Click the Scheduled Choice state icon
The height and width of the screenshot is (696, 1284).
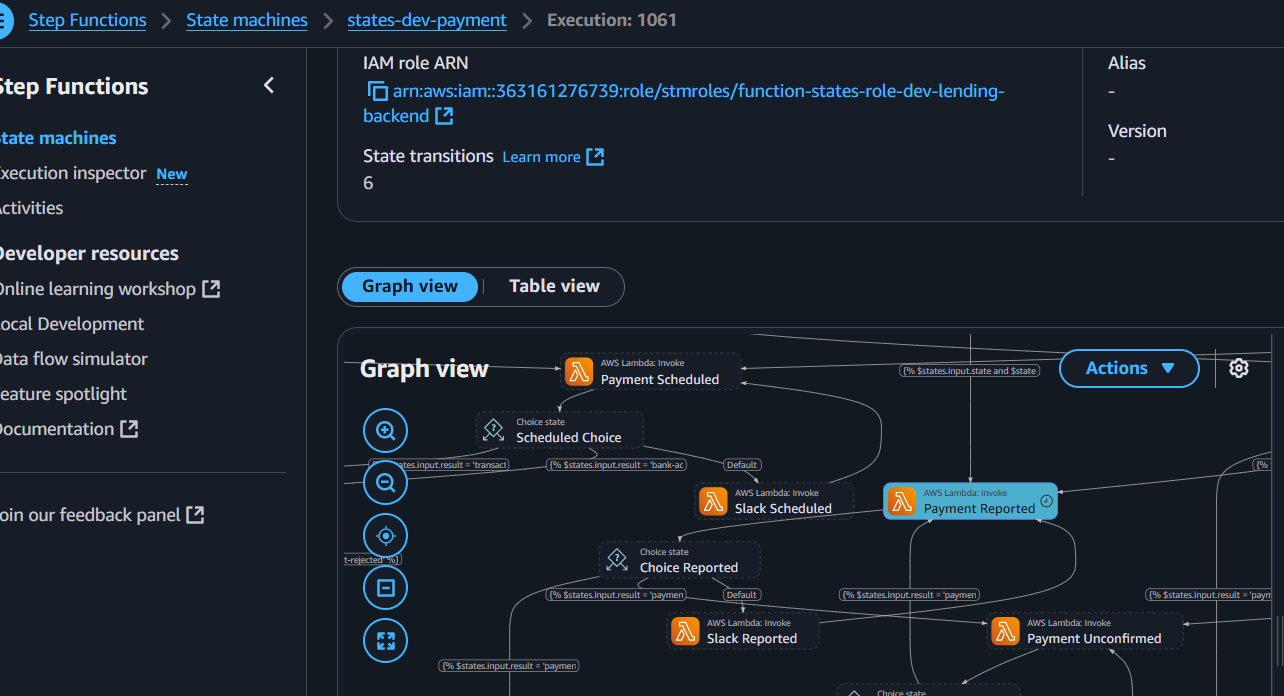(x=493, y=430)
